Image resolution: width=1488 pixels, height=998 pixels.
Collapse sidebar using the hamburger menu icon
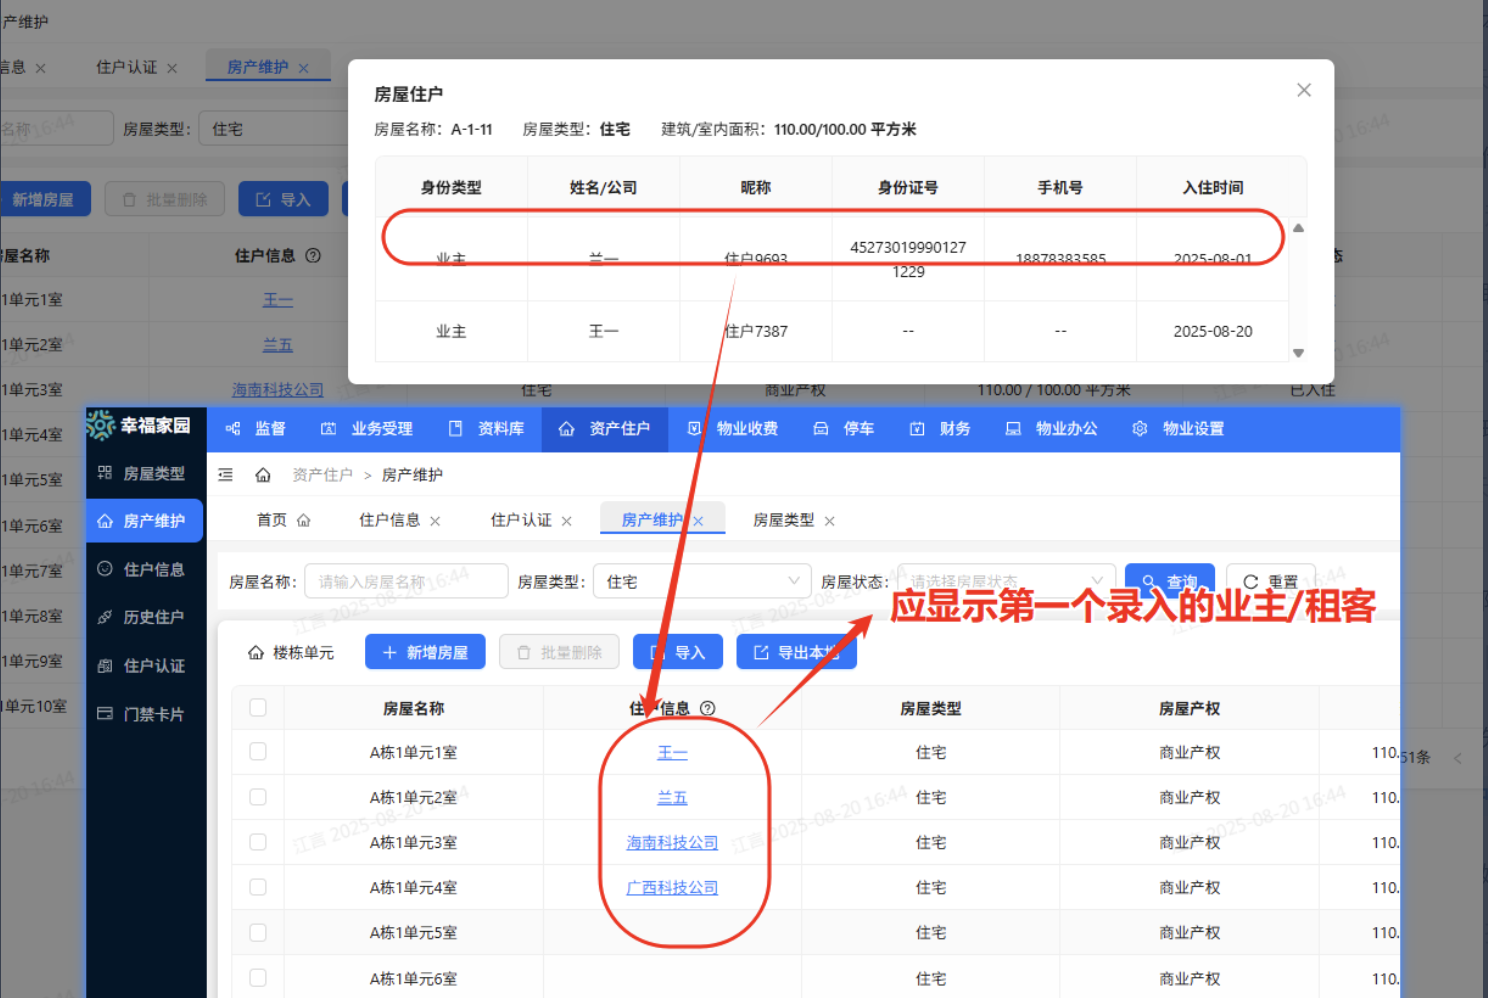click(226, 475)
